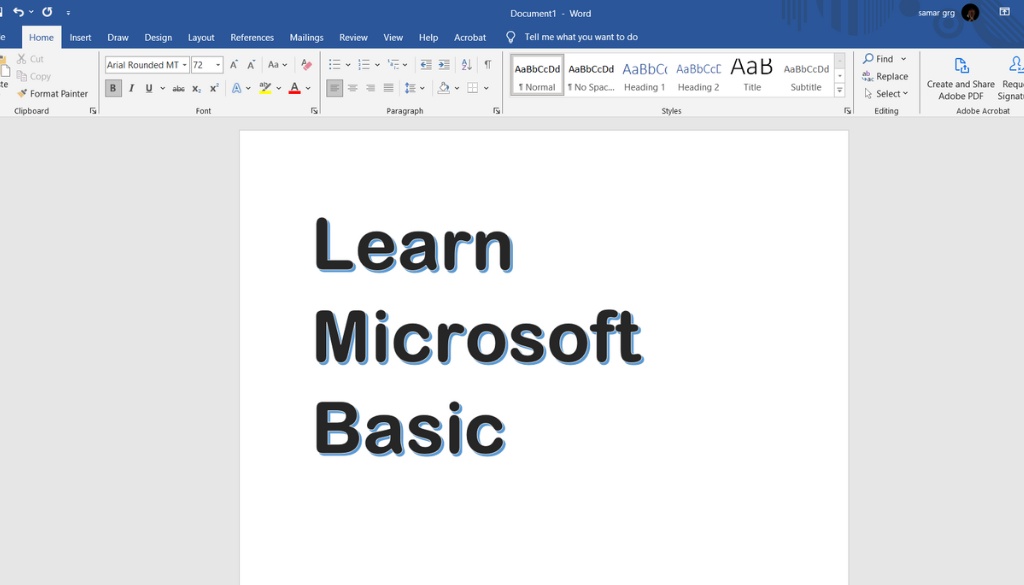Click the Increase Indent icon

tap(444, 65)
